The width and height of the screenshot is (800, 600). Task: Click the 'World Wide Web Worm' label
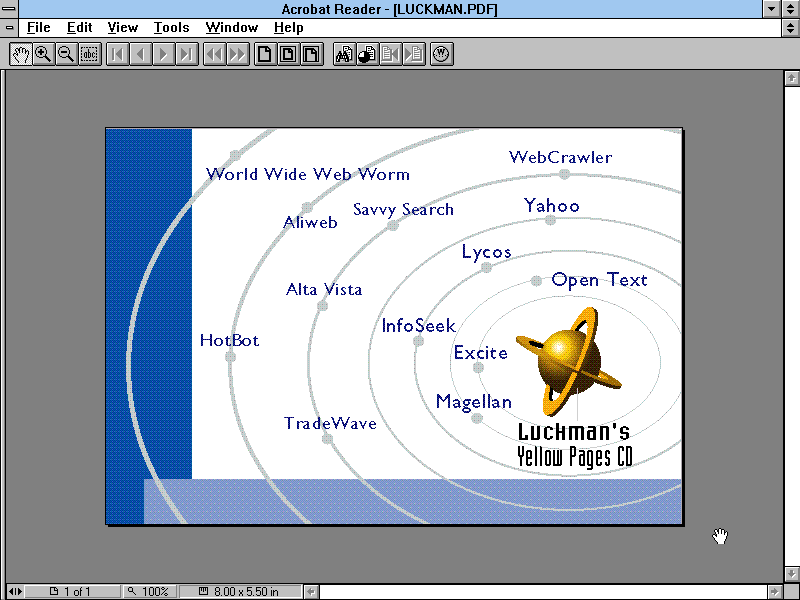[308, 174]
